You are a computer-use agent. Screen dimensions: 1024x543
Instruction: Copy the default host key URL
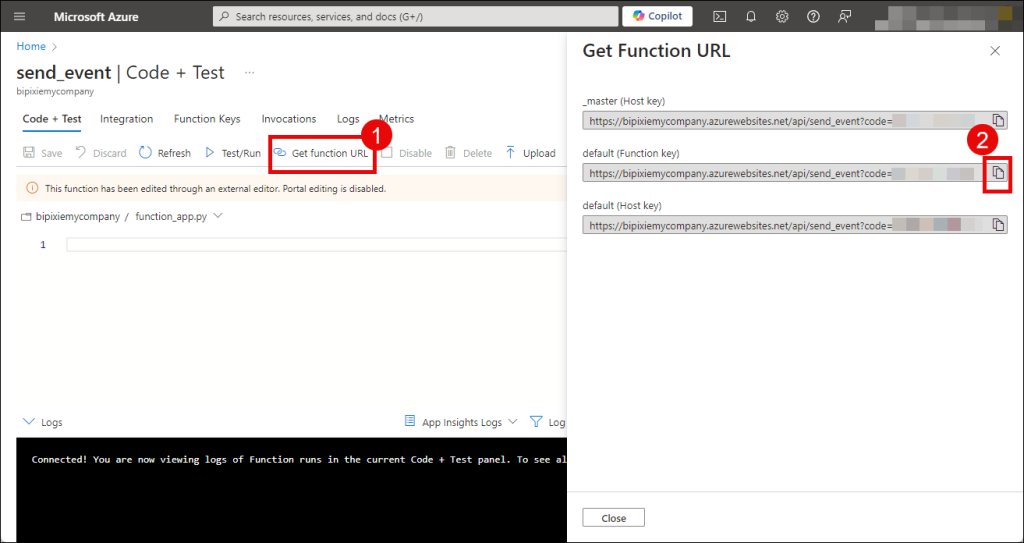pyautogui.click(x=997, y=225)
